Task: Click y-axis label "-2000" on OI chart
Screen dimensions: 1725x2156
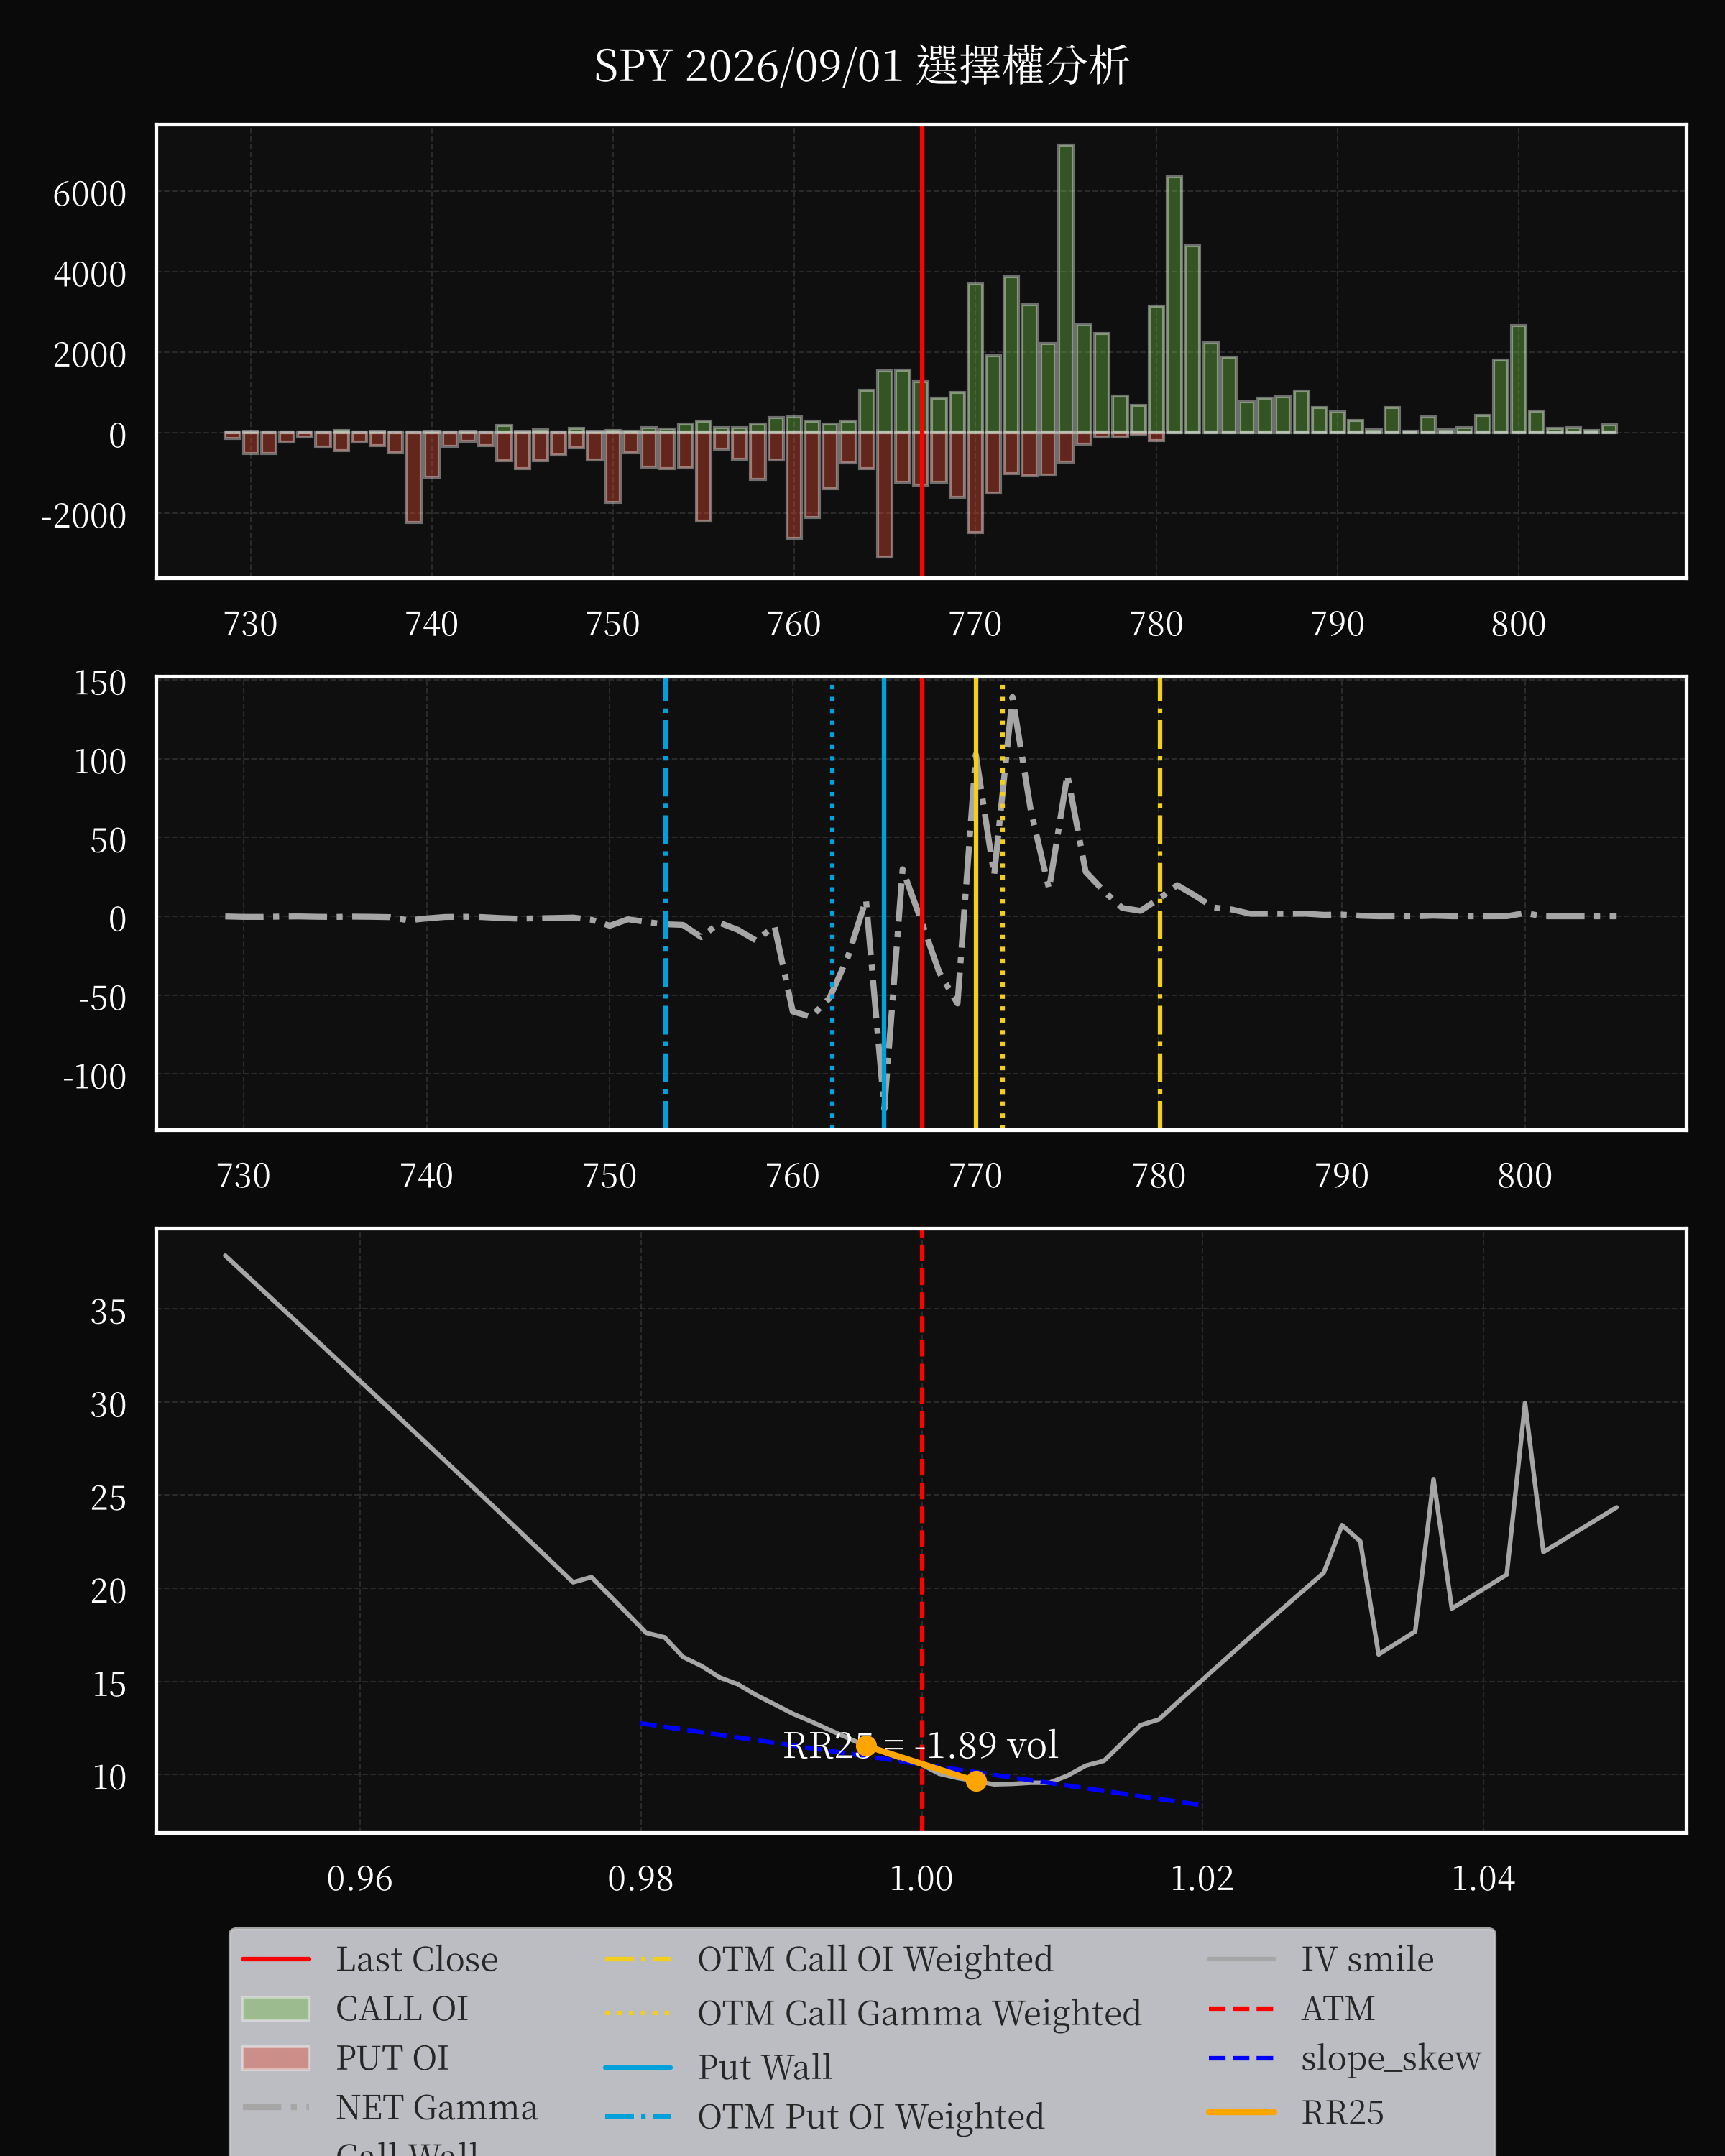Action: [84, 516]
